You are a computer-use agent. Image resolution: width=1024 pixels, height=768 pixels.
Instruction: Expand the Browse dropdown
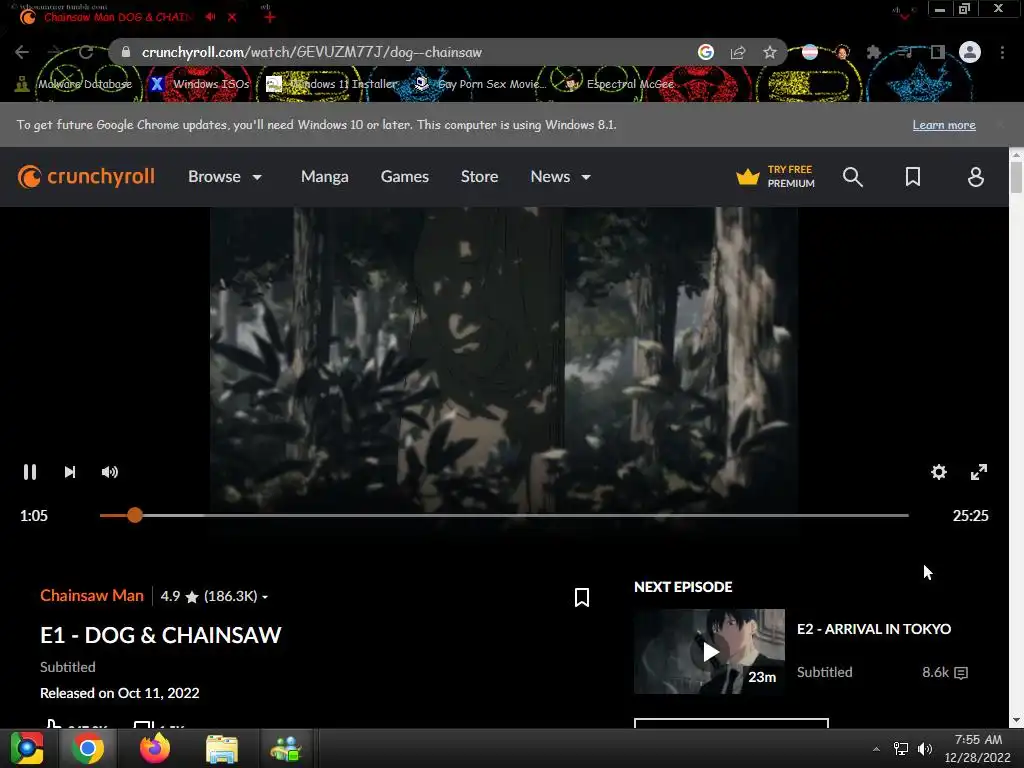click(x=225, y=177)
